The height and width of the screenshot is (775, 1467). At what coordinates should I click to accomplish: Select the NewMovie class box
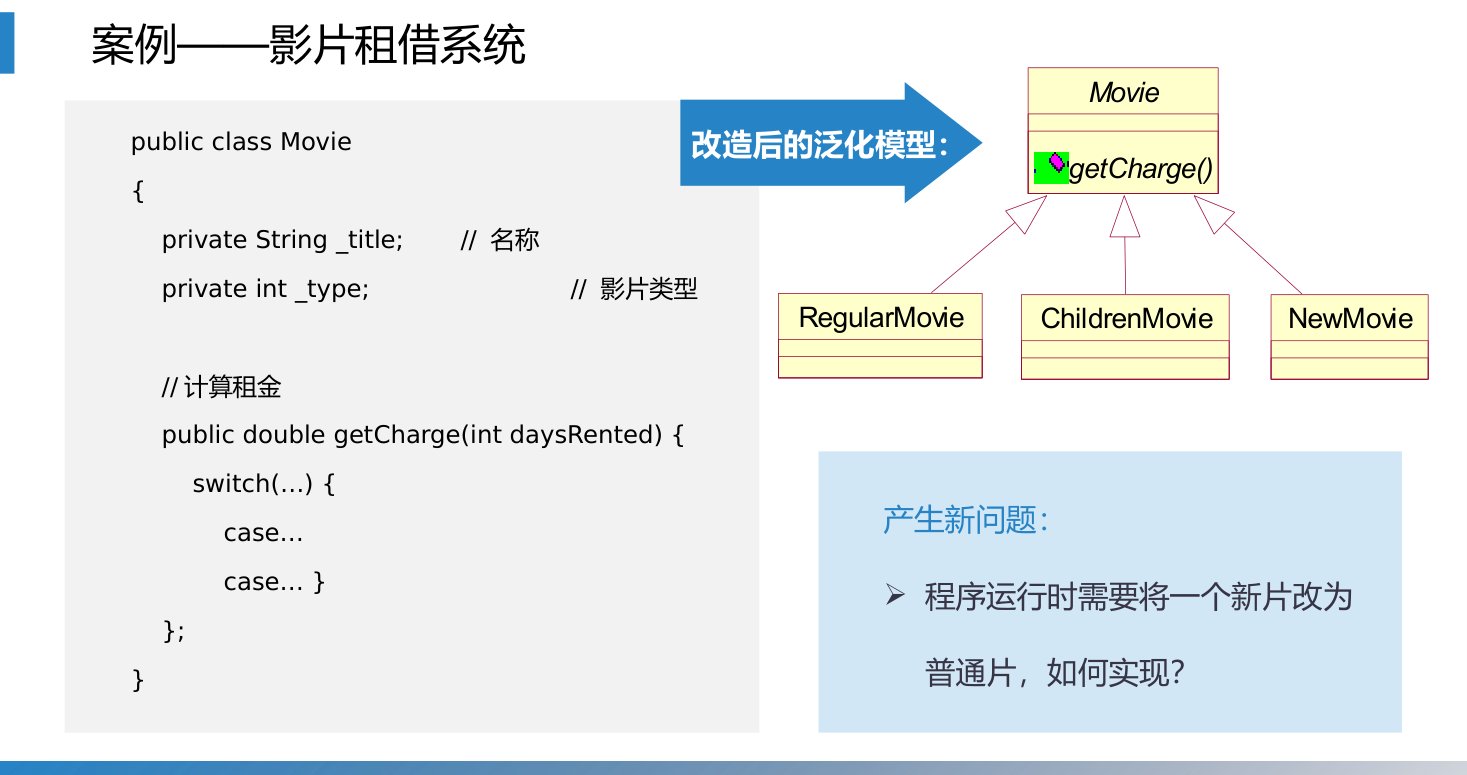coord(1350,337)
